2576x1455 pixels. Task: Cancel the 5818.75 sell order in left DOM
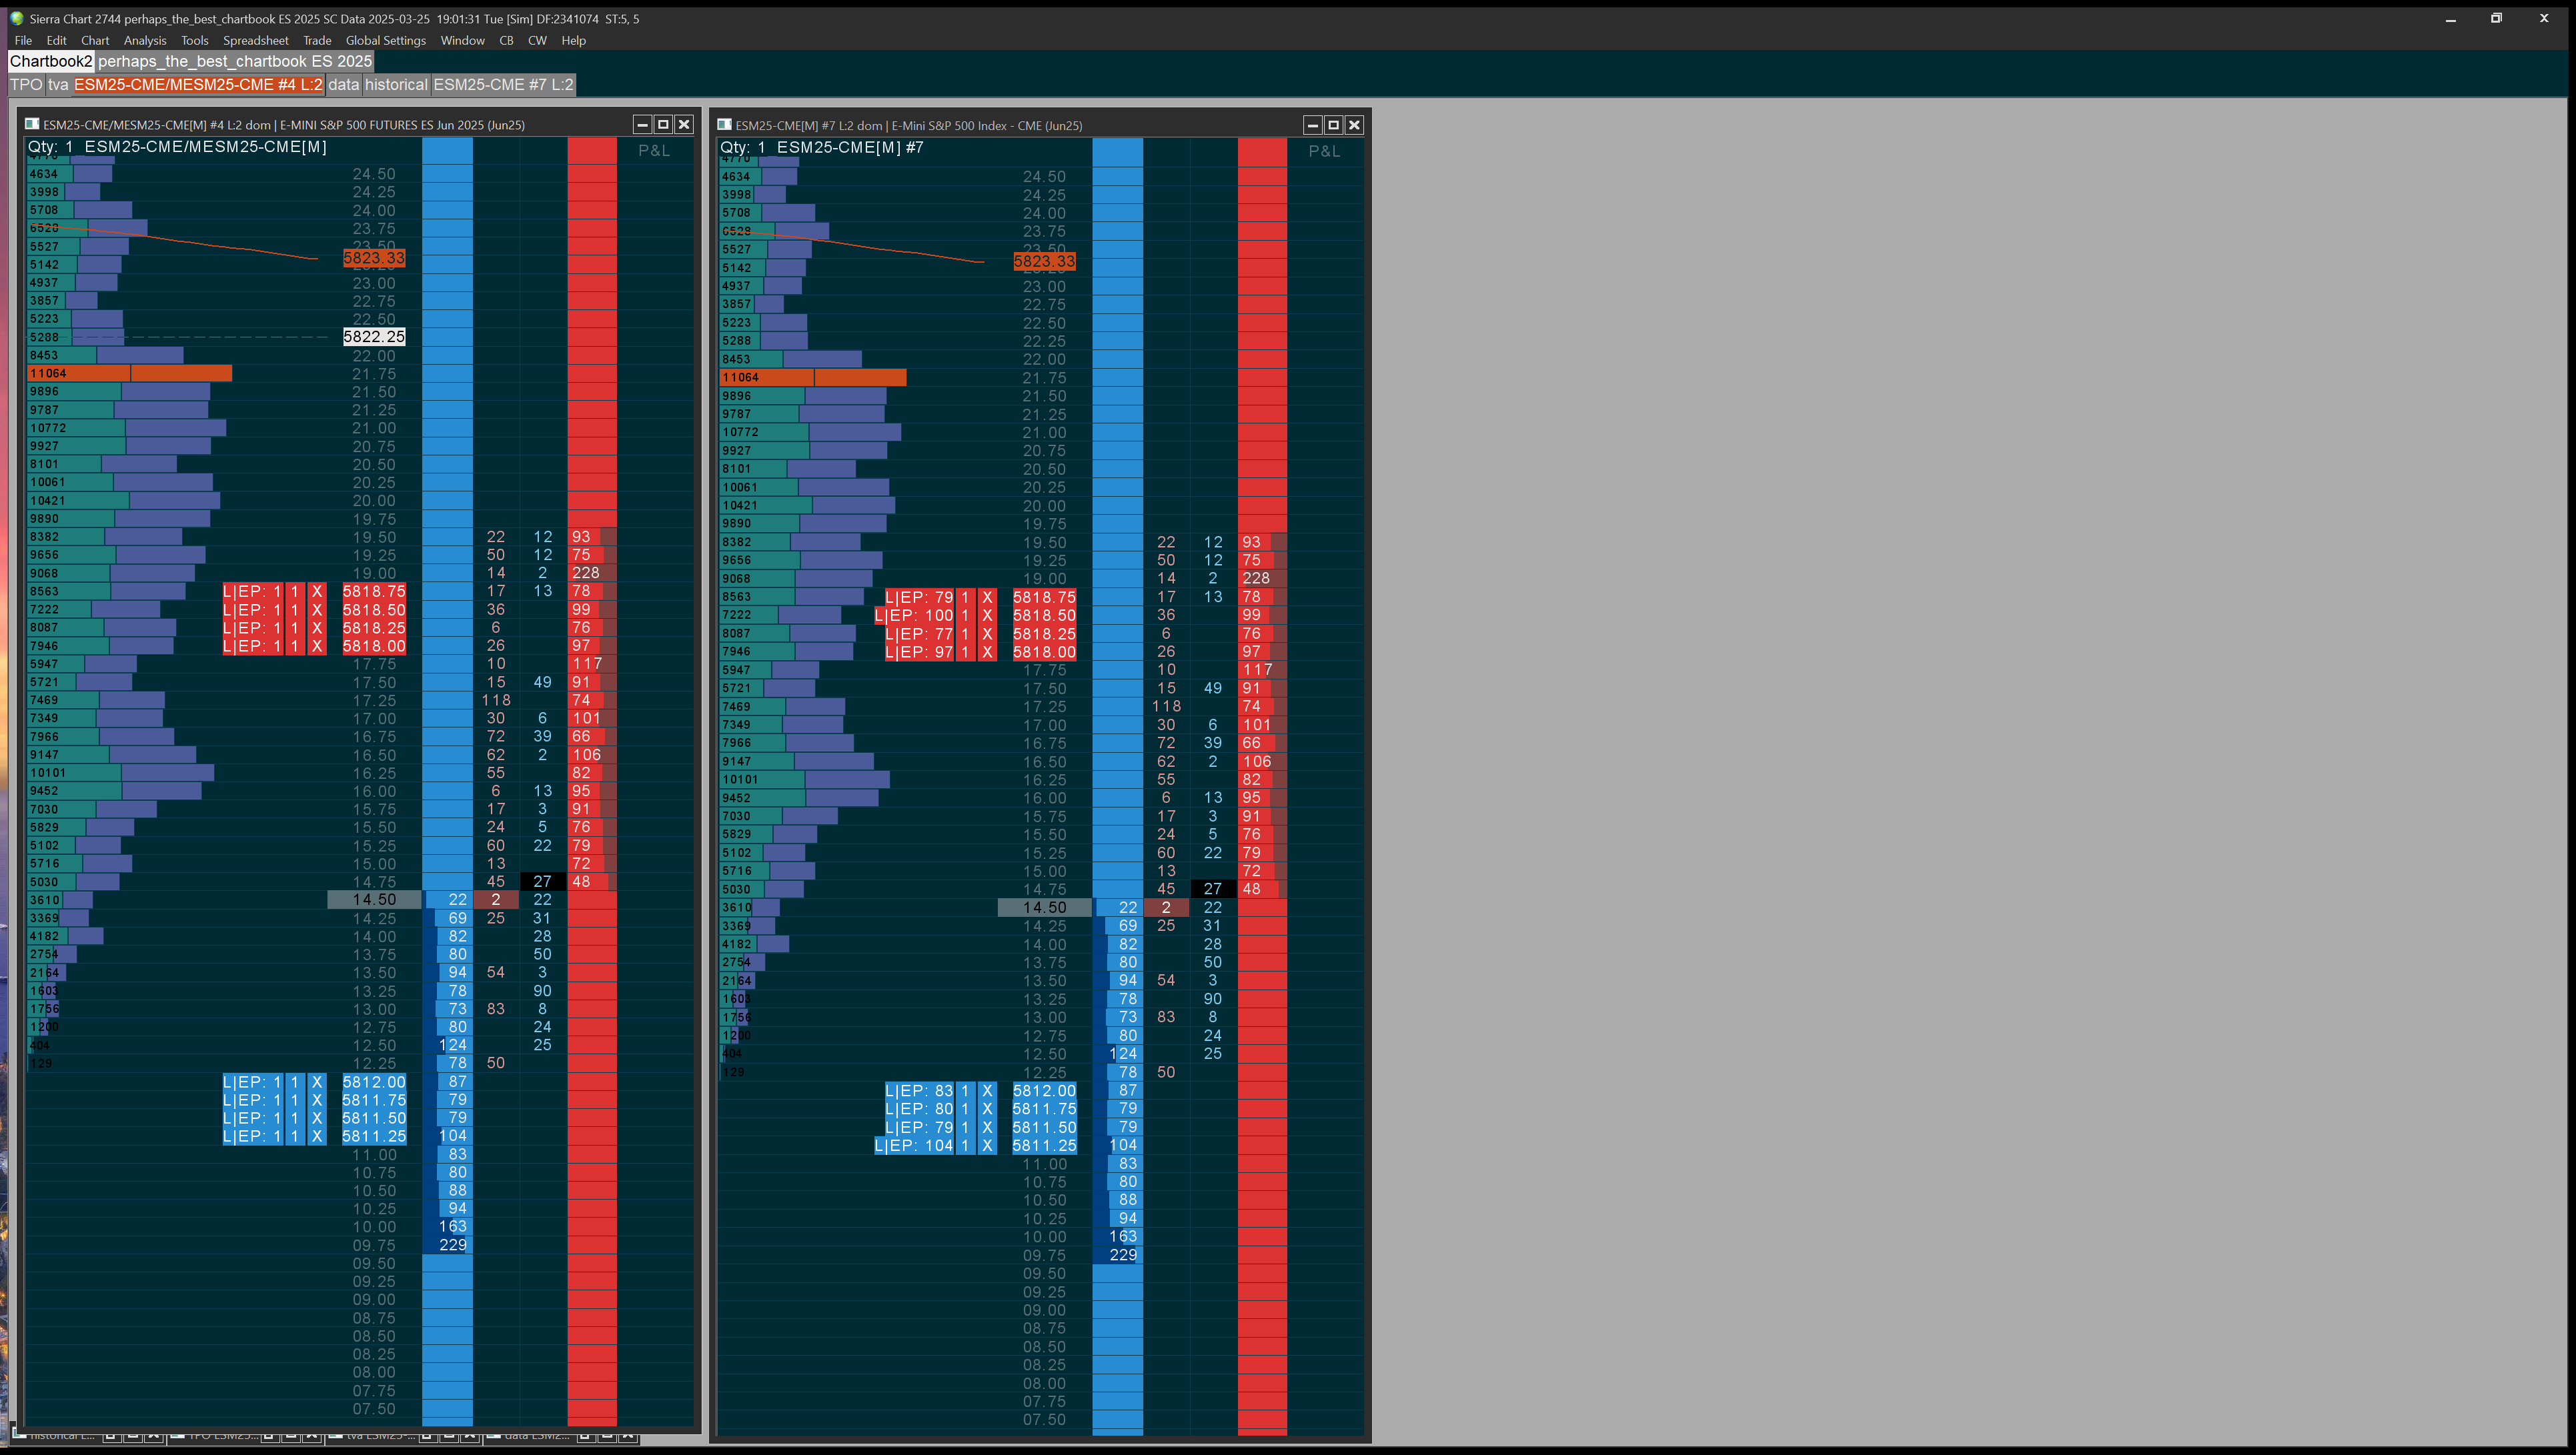pyautogui.click(x=317, y=591)
